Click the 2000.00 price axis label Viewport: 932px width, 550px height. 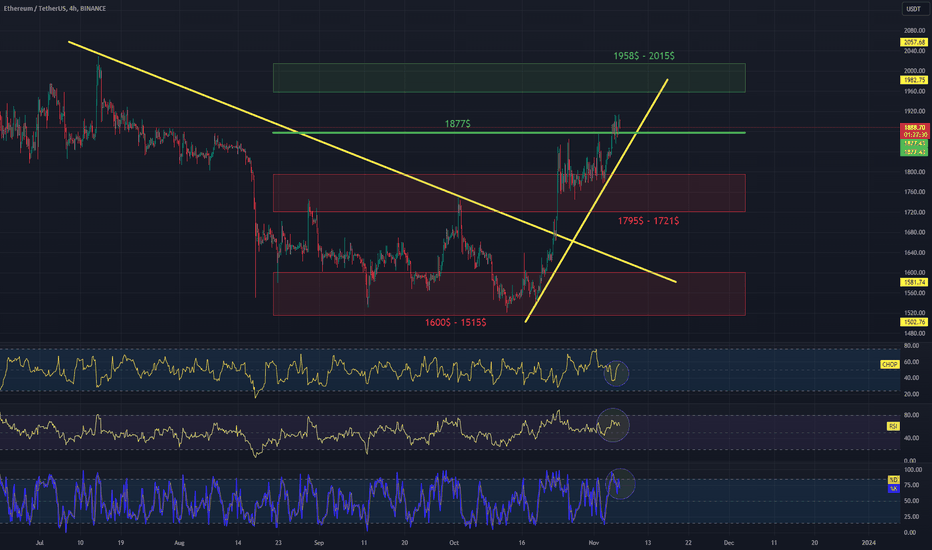coord(914,71)
